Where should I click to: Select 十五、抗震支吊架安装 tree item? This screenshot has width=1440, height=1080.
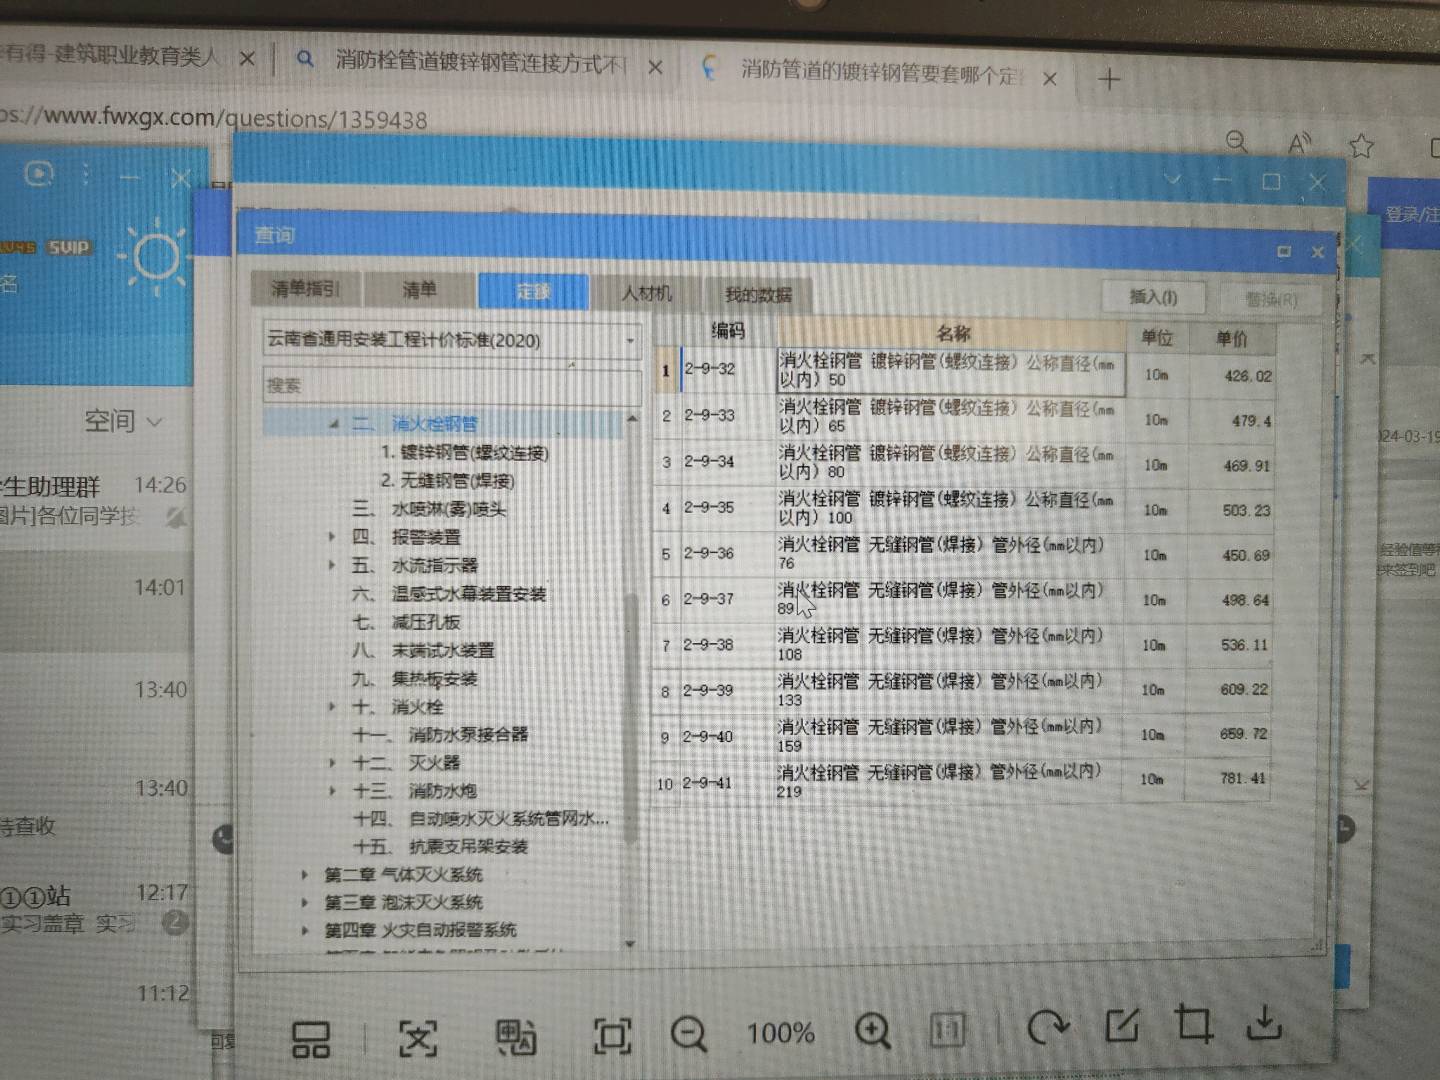click(x=440, y=847)
